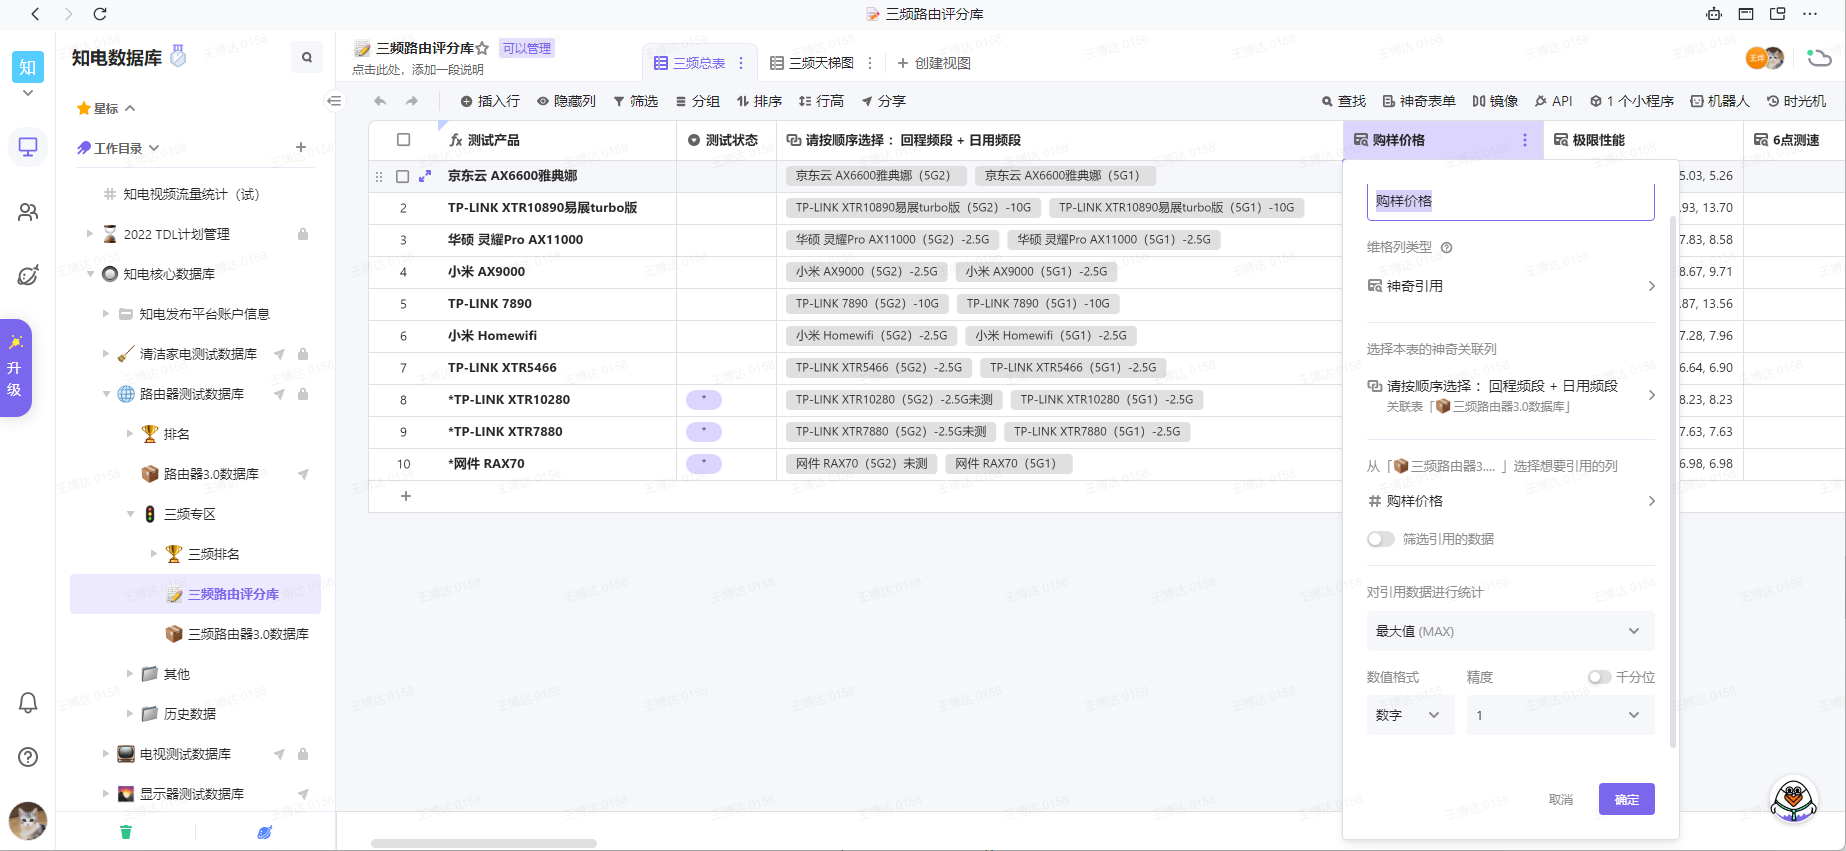Click the add new row plus icon
The image size is (1846, 851).
(406, 496)
